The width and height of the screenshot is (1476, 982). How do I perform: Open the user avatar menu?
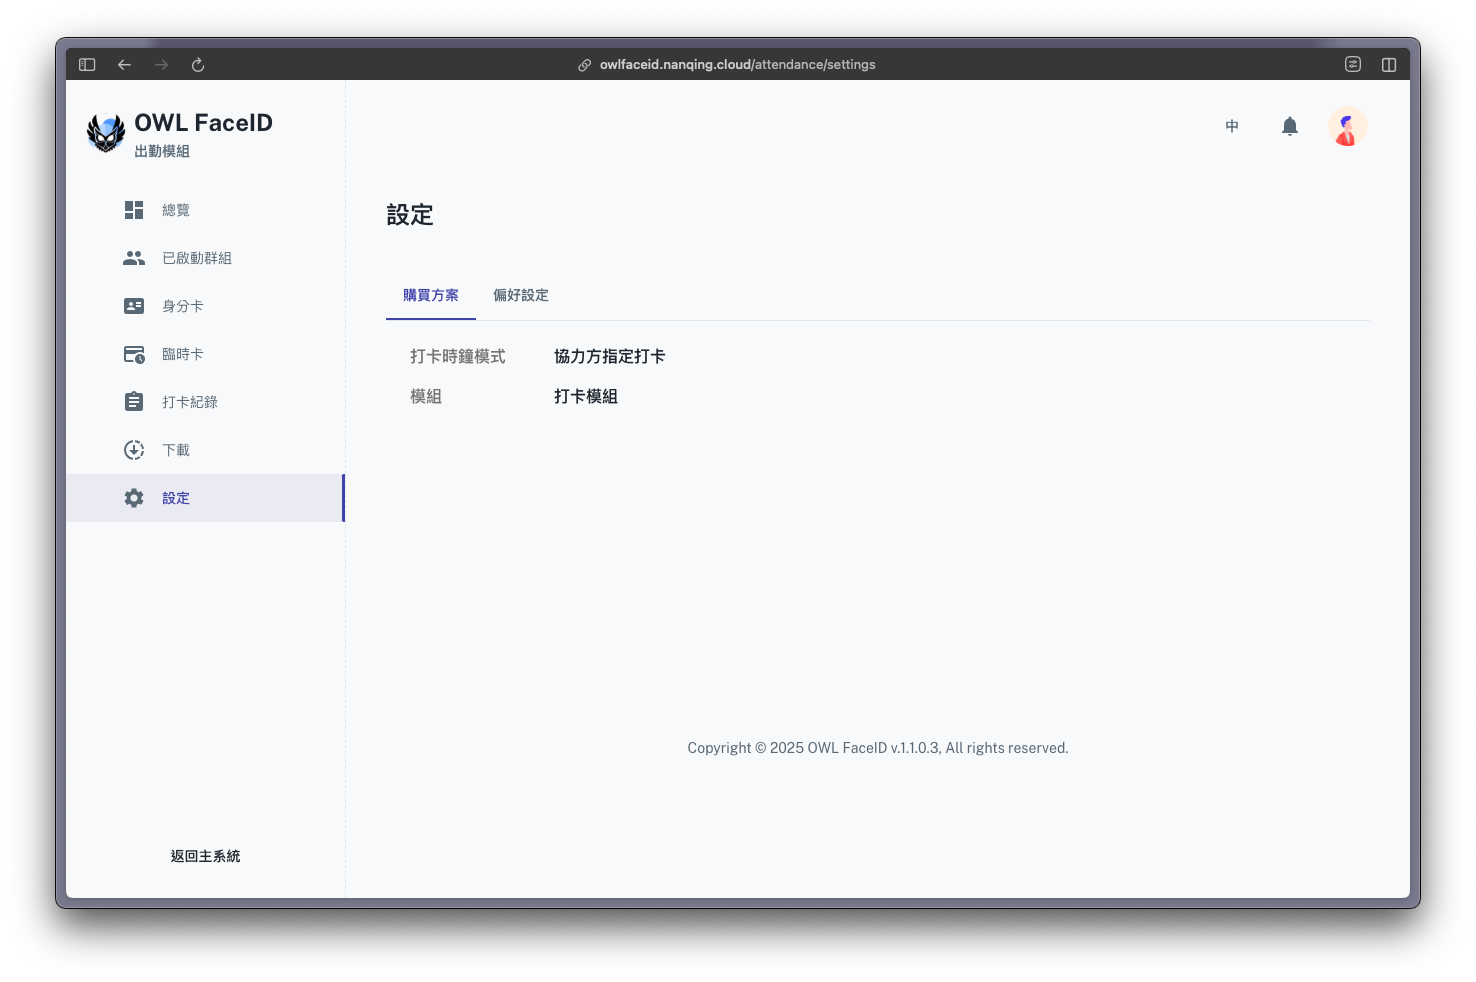tap(1347, 127)
